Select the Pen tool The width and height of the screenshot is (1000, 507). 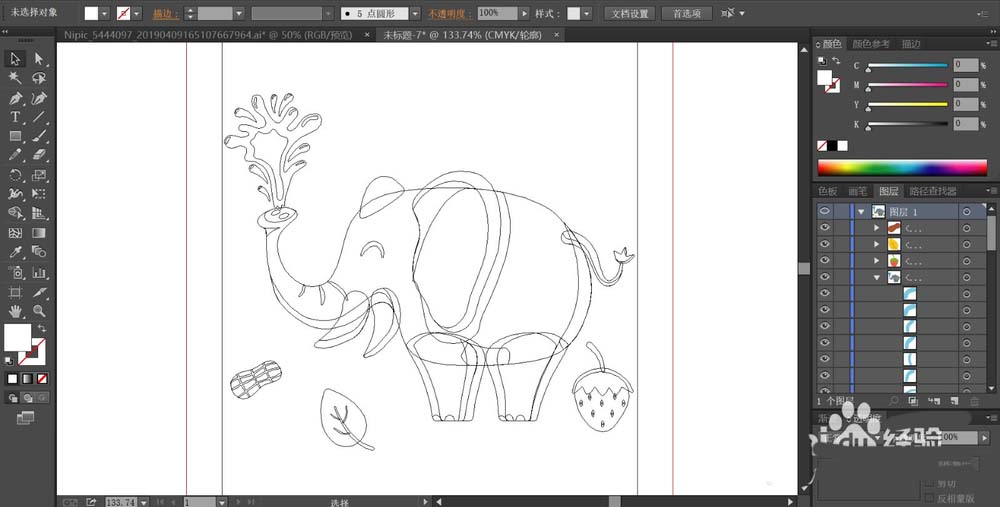coord(15,98)
